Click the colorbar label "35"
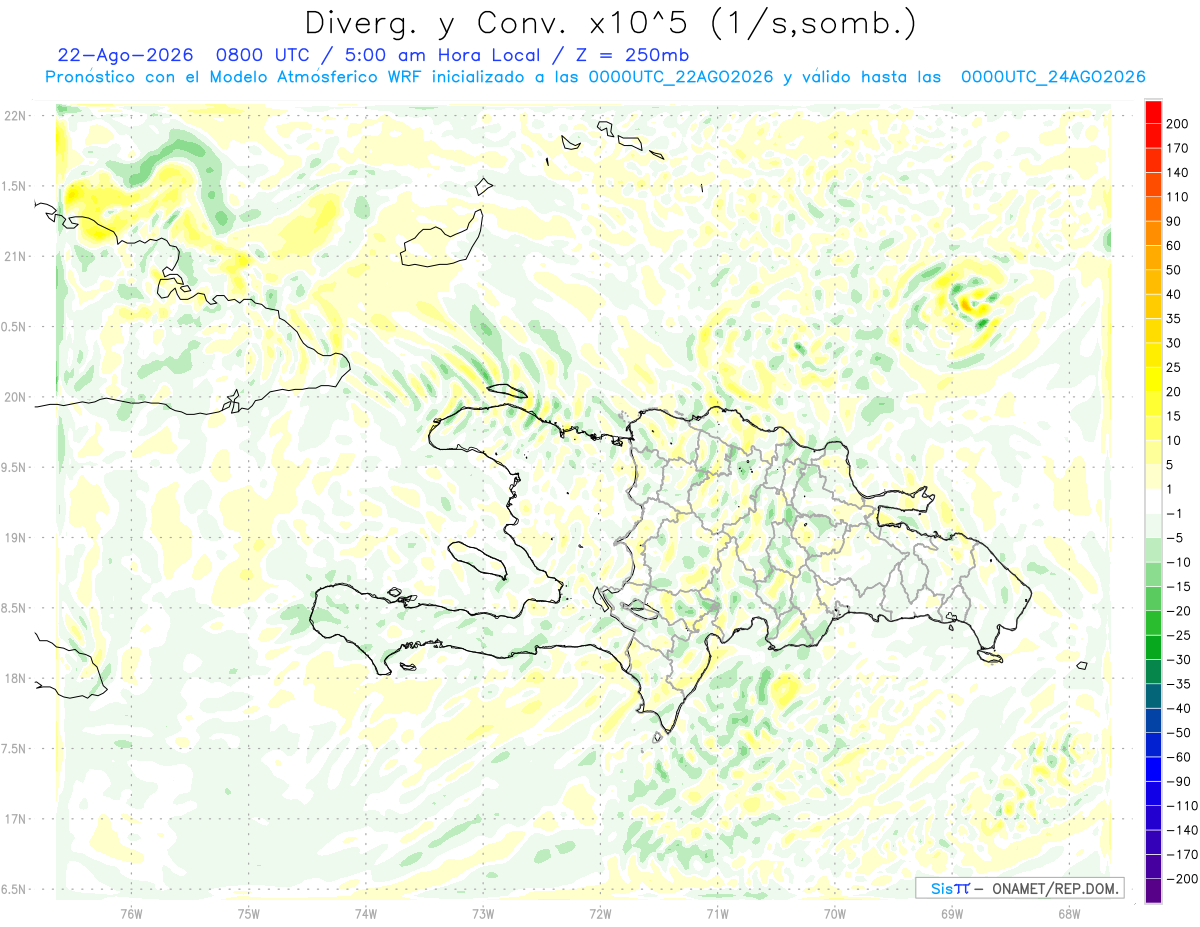This screenshot has height=927, width=1200. (1173, 319)
